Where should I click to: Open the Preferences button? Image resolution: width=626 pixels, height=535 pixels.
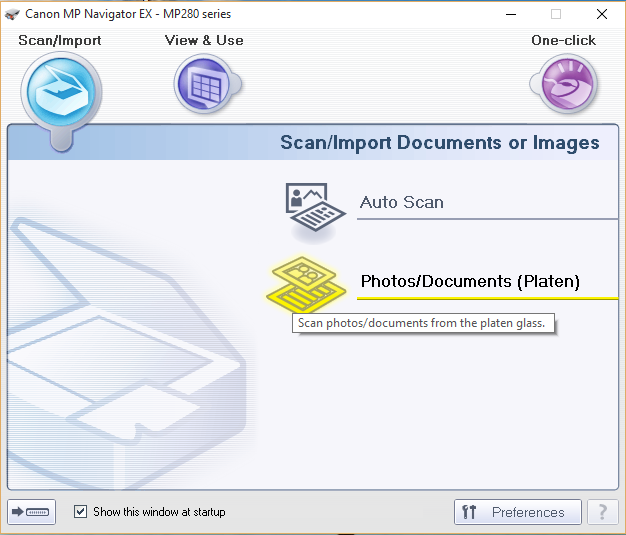[518, 511]
